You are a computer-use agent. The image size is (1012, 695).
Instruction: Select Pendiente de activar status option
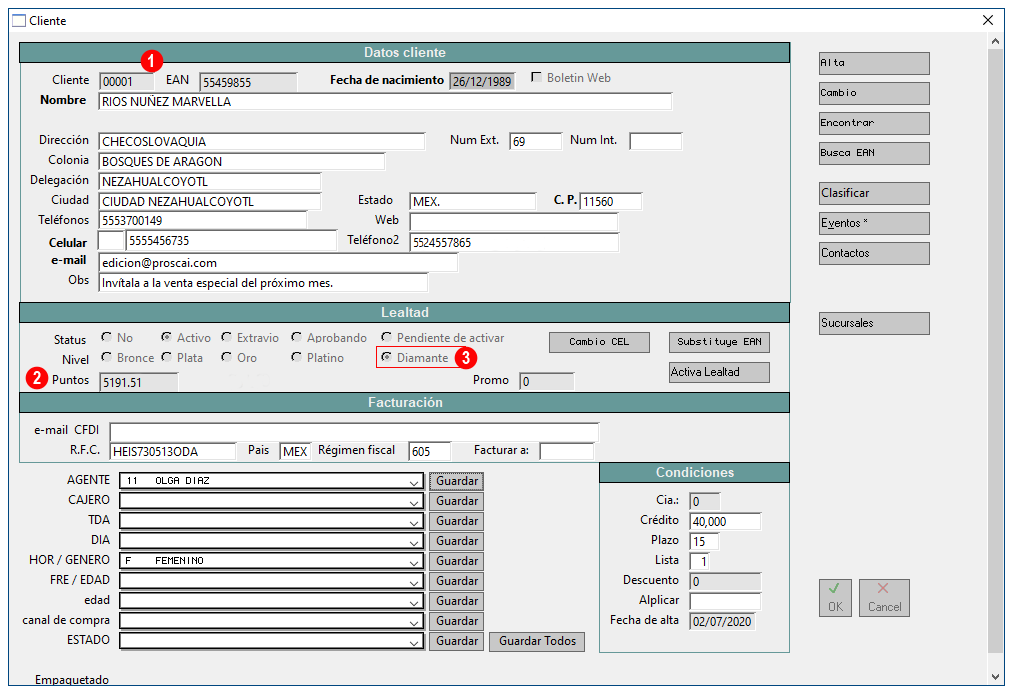386,337
